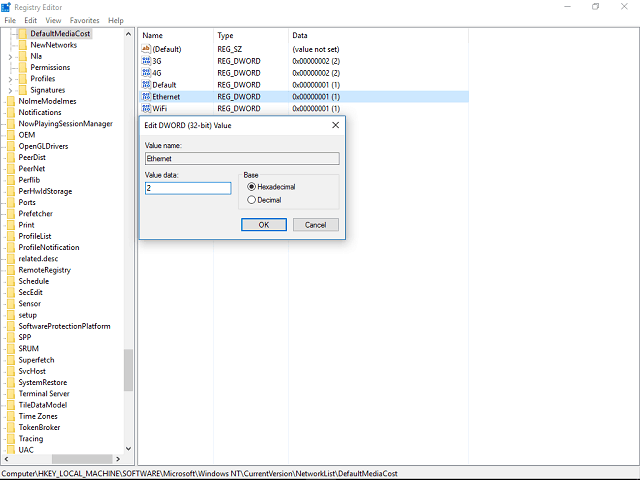Select the SystemRestore key
The image size is (640, 480).
pos(43,382)
